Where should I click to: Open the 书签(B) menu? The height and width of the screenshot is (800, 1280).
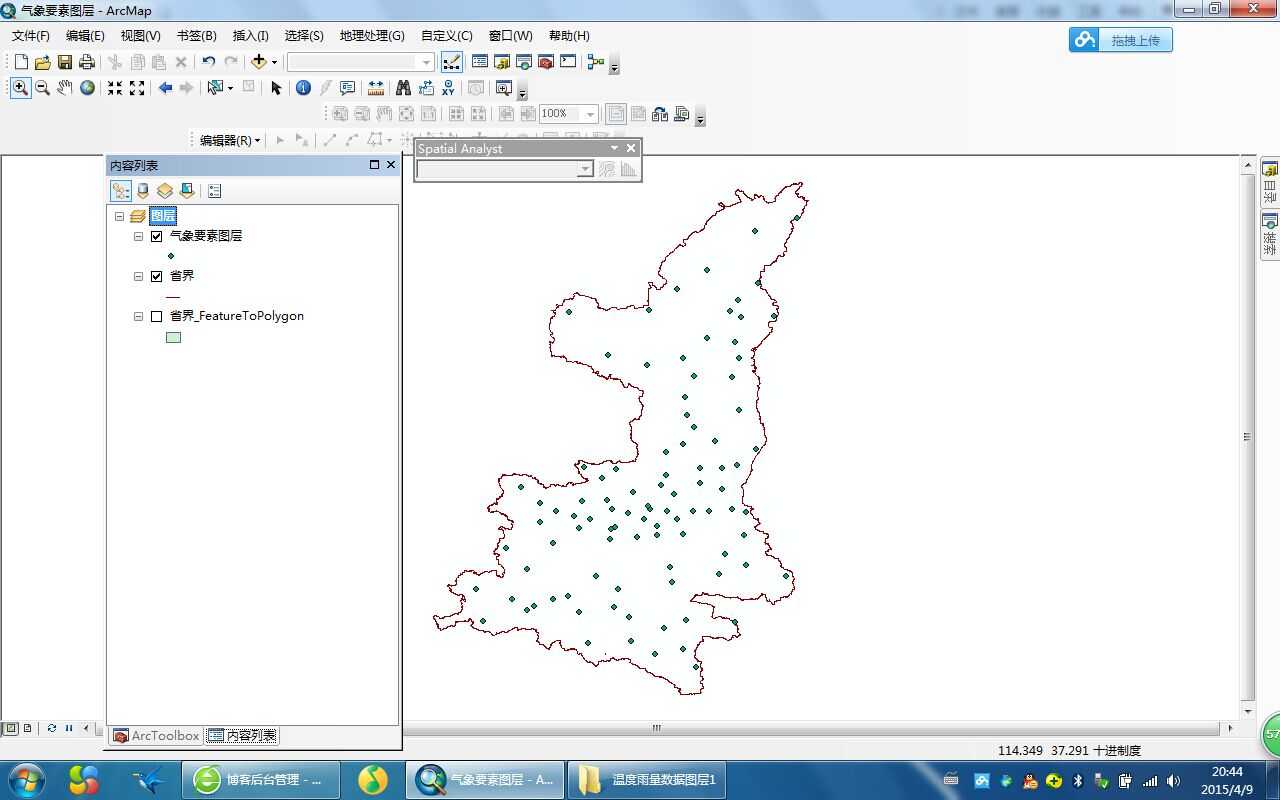point(196,35)
